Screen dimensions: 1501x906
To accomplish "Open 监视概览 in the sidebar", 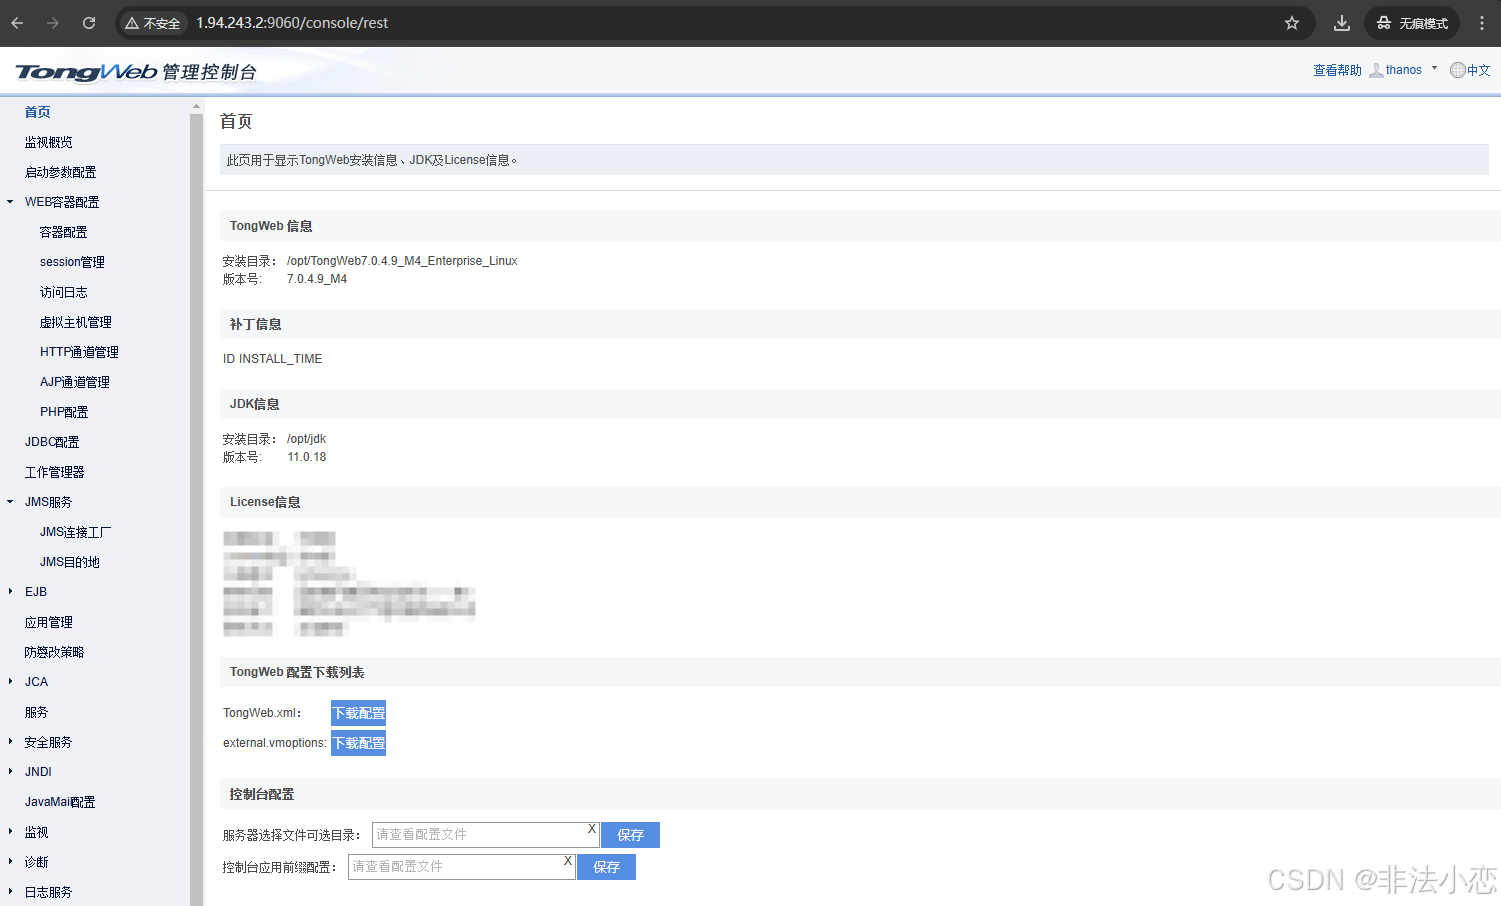I will click(49, 142).
